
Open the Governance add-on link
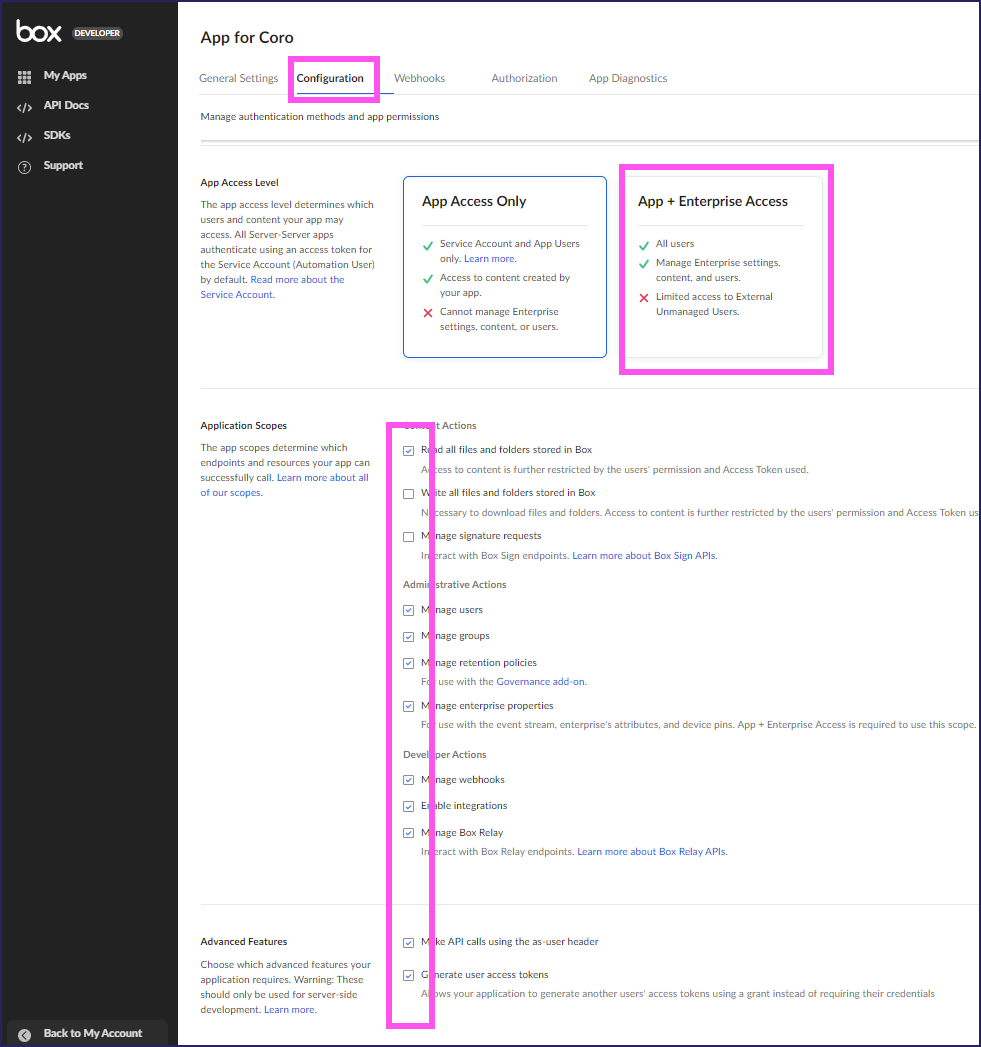coord(540,682)
